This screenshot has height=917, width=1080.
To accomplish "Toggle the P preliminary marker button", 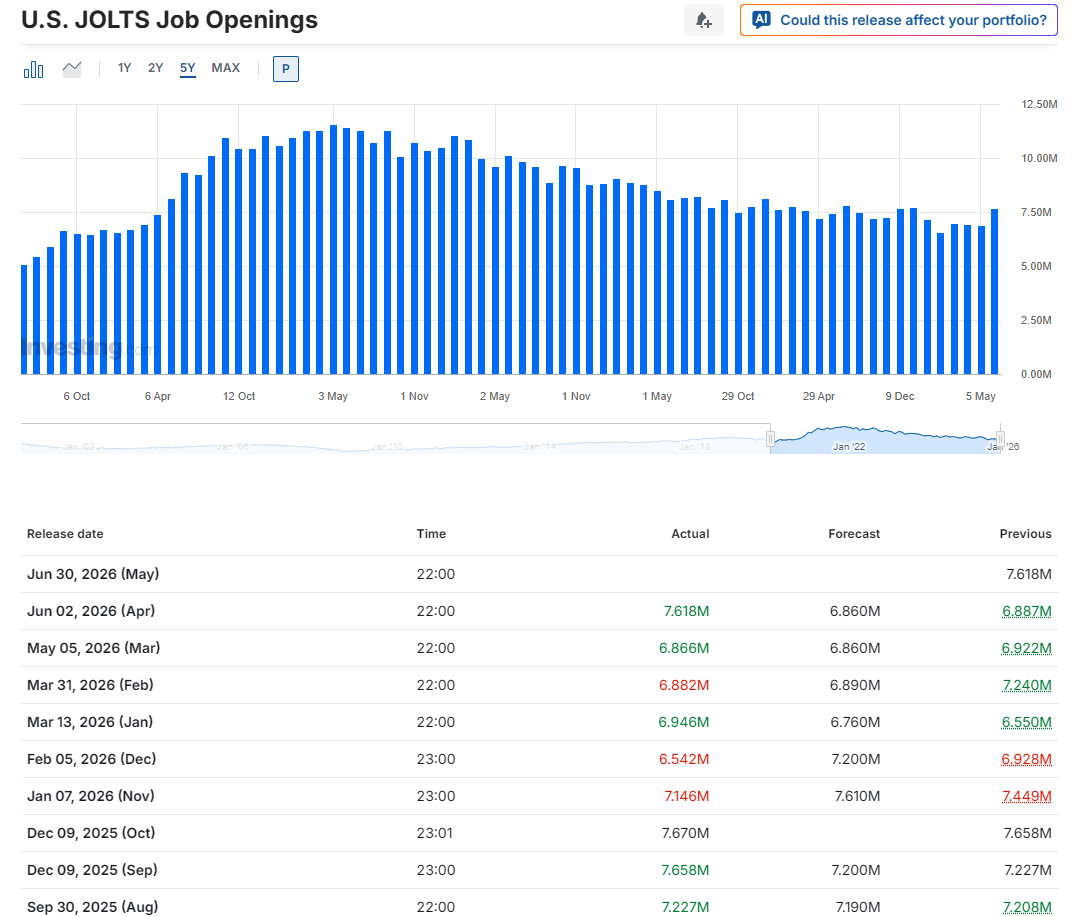I will coord(286,69).
